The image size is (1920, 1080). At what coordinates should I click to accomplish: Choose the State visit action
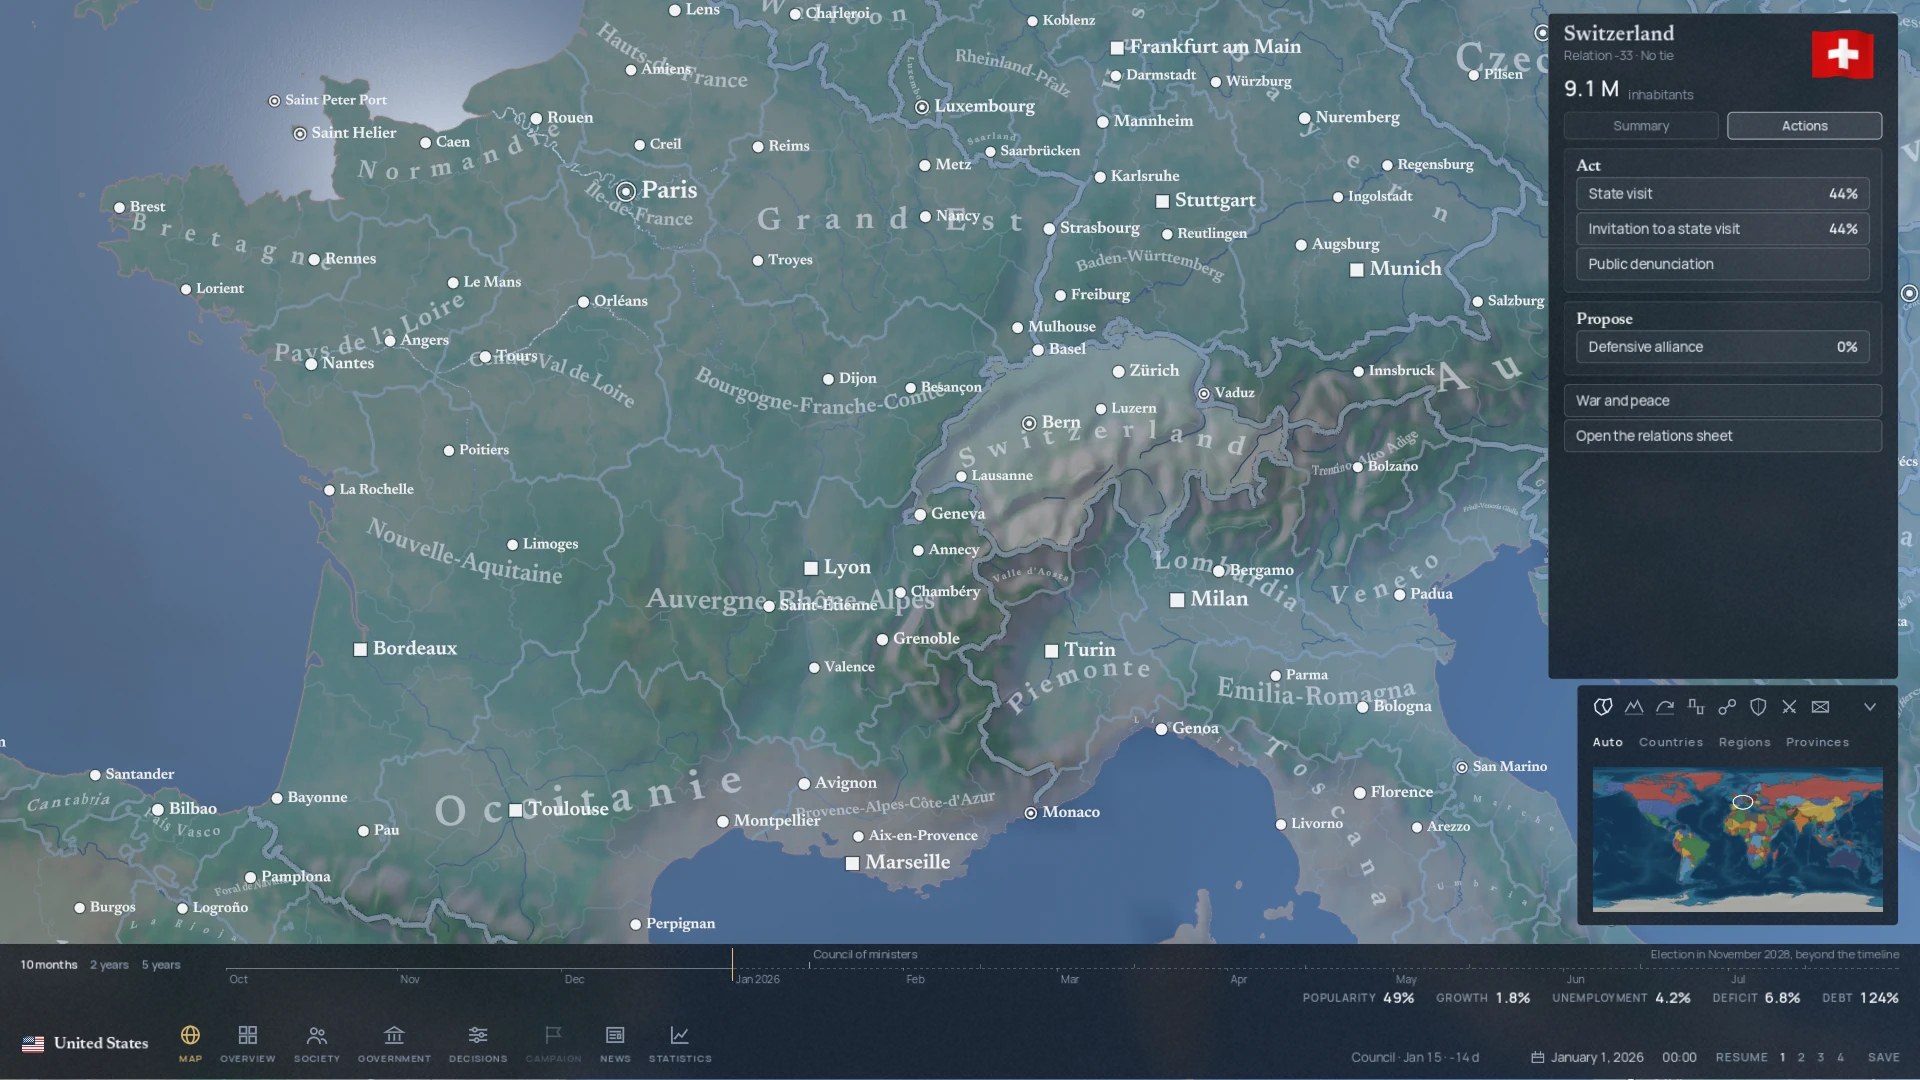point(1722,194)
